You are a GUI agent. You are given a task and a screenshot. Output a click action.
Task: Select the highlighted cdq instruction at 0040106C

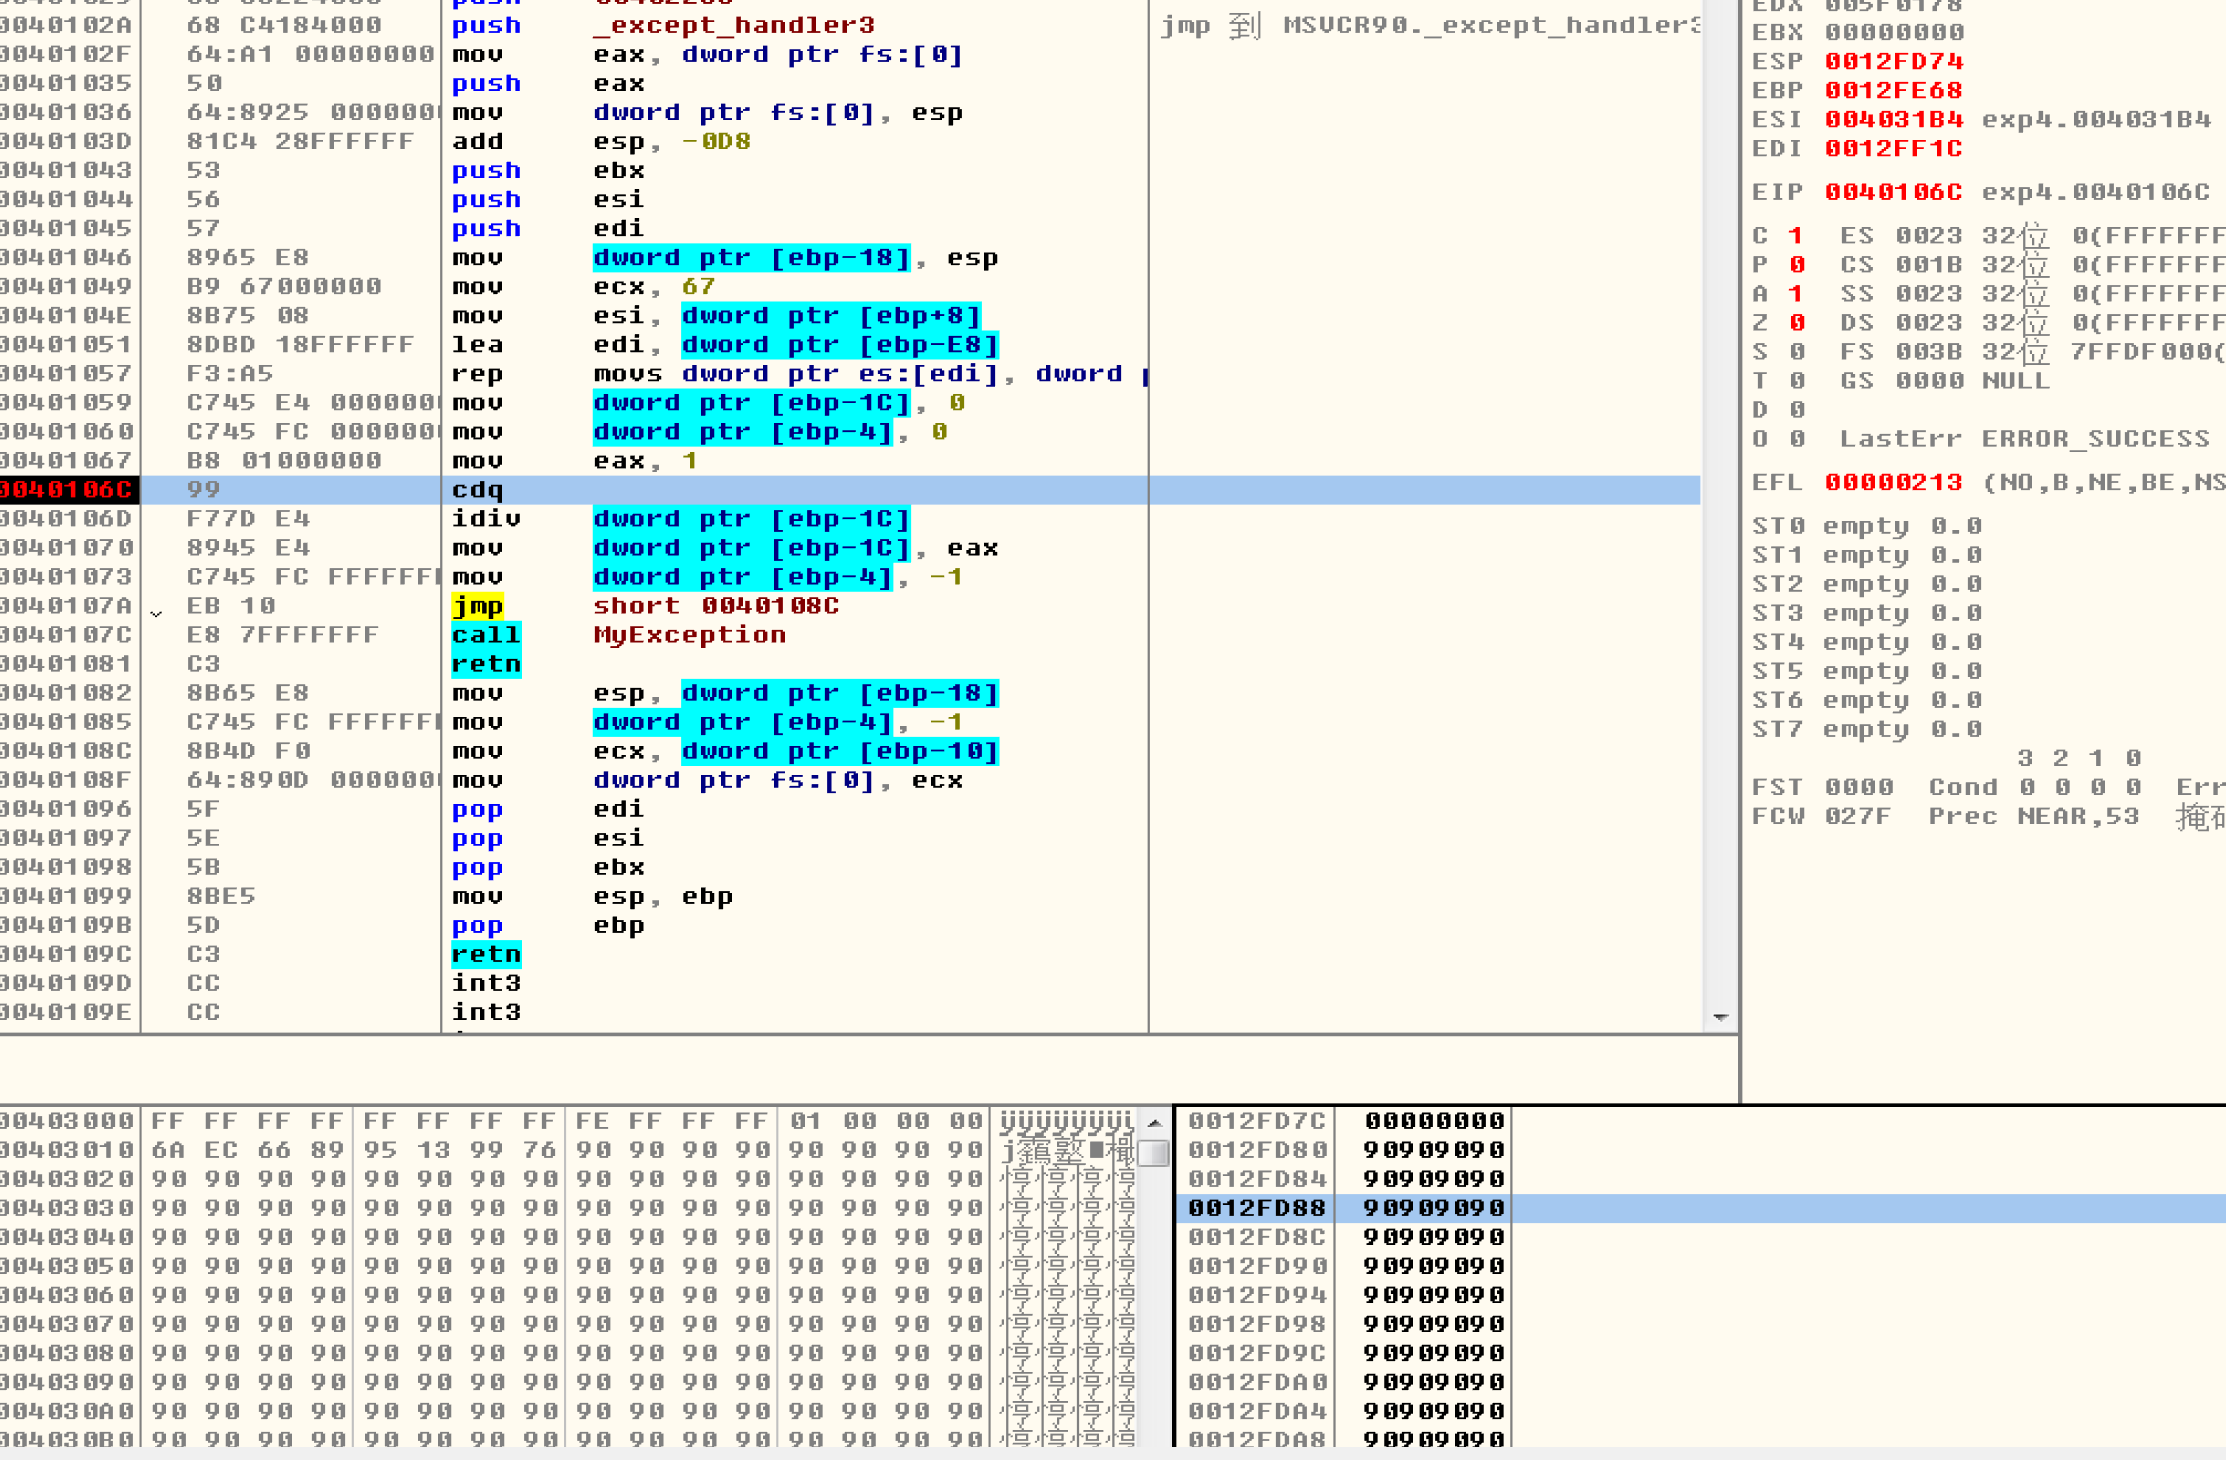tap(850, 489)
